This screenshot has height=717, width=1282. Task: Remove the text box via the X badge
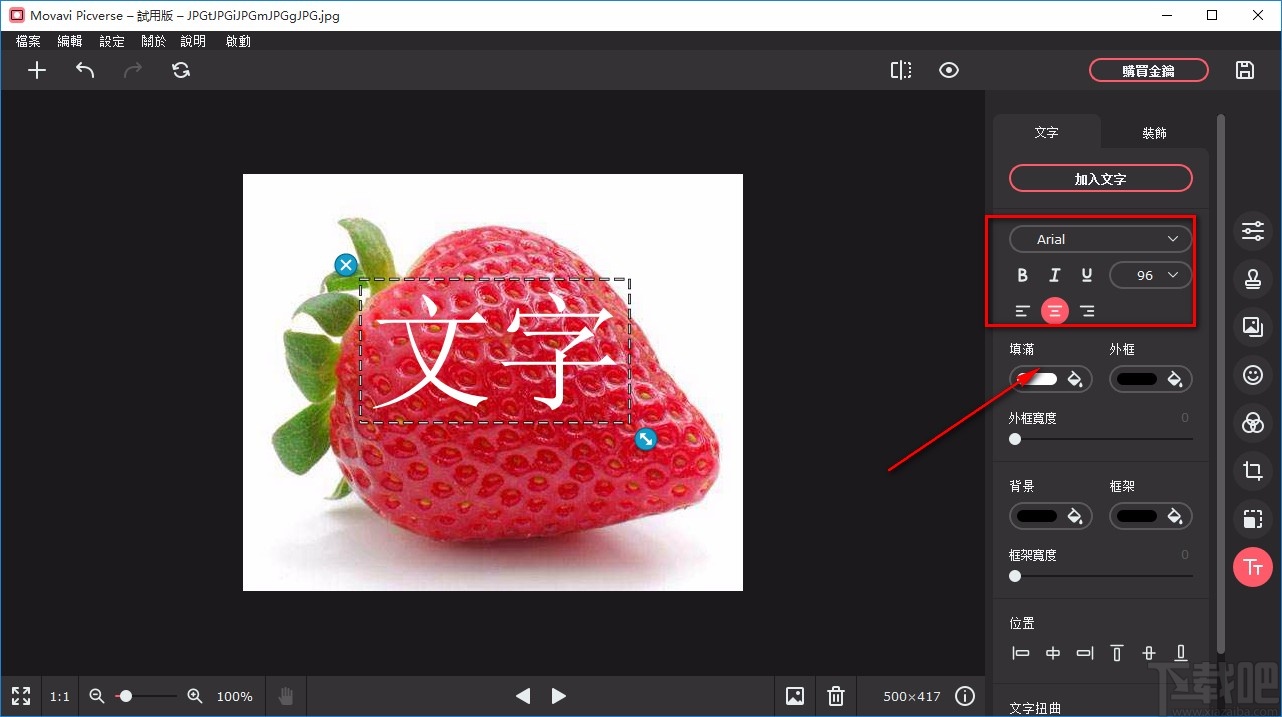pos(345,264)
